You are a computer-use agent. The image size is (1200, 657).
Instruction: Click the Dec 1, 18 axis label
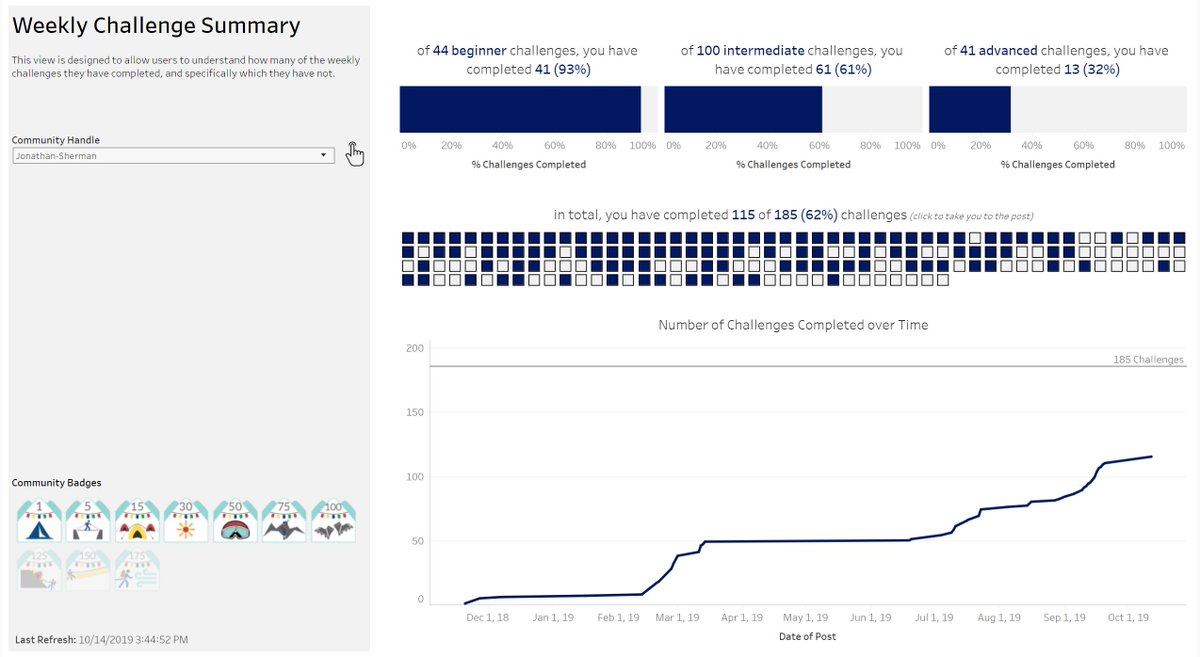pyautogui.click(x=488, y=618)
